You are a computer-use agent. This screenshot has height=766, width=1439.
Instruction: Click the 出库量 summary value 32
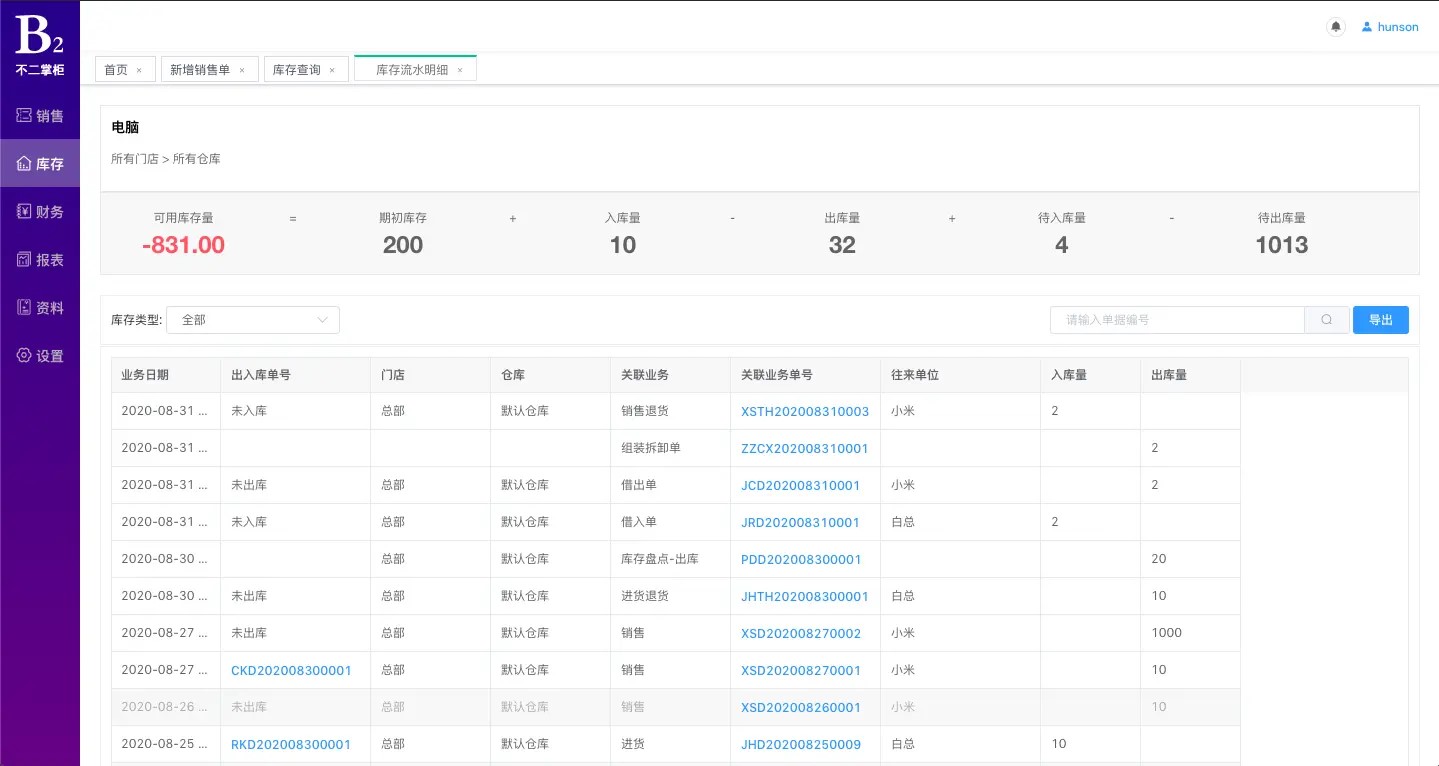(x=842, y=245)
